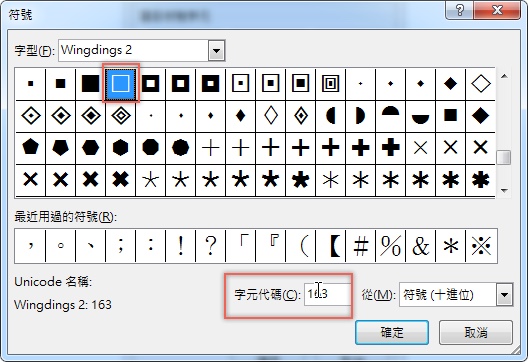Select the concentric squares symbol
This screenshot has width=528, height=362.
click(330, 84)
